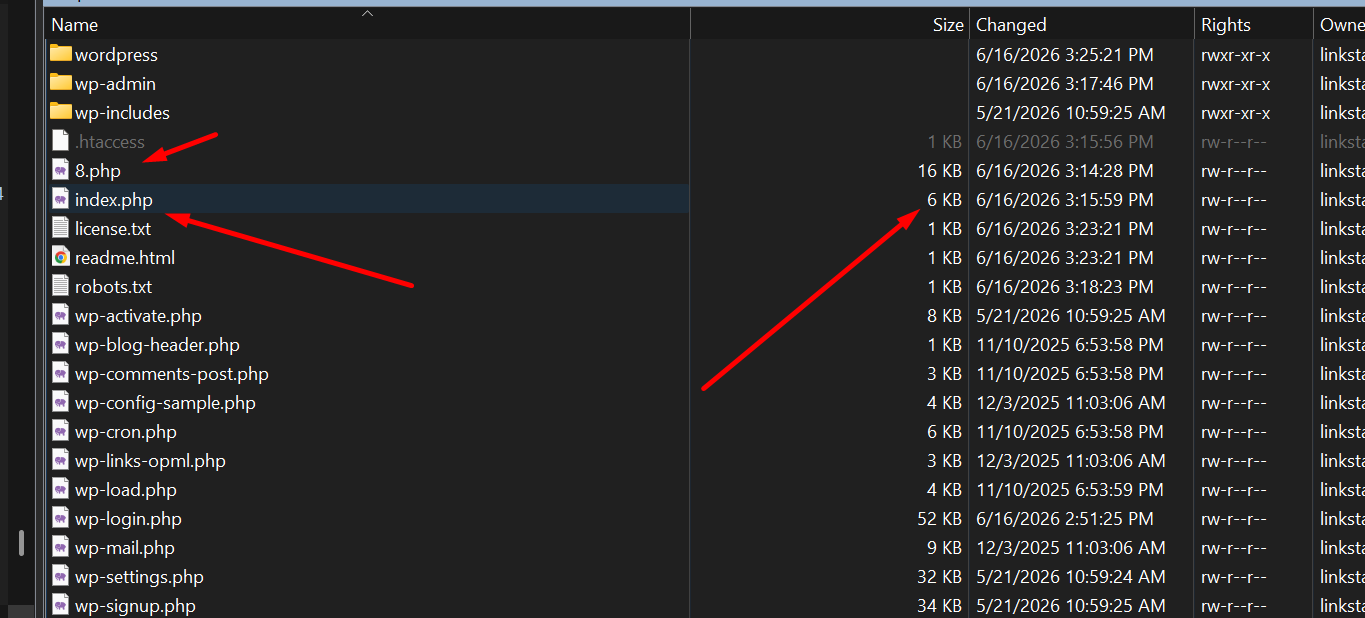Screen dimensions: 1365x618
Task: Select the file name robots.txt
Action: click(114, 287)
